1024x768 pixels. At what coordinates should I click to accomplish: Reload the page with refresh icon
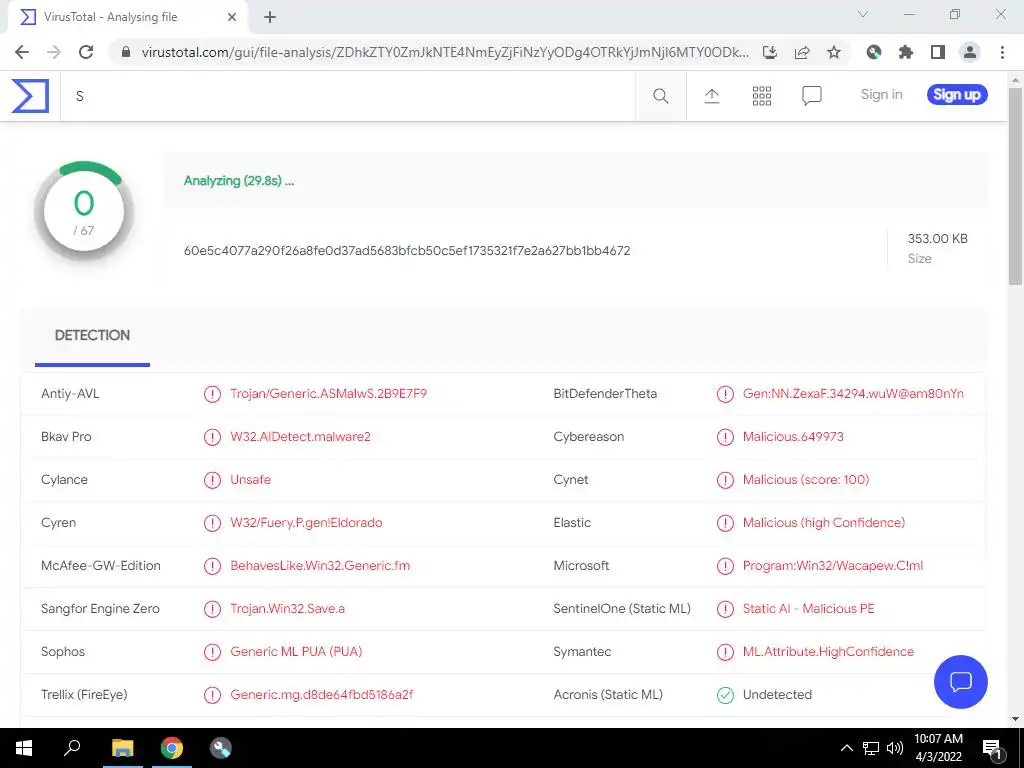[x=86, y=52]
